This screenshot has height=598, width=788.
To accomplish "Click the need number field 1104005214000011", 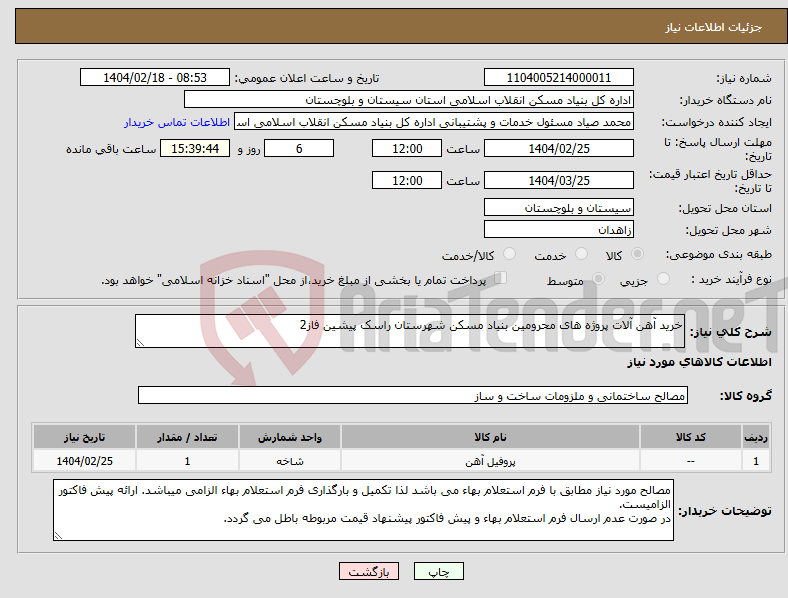I will click(558, 78).
